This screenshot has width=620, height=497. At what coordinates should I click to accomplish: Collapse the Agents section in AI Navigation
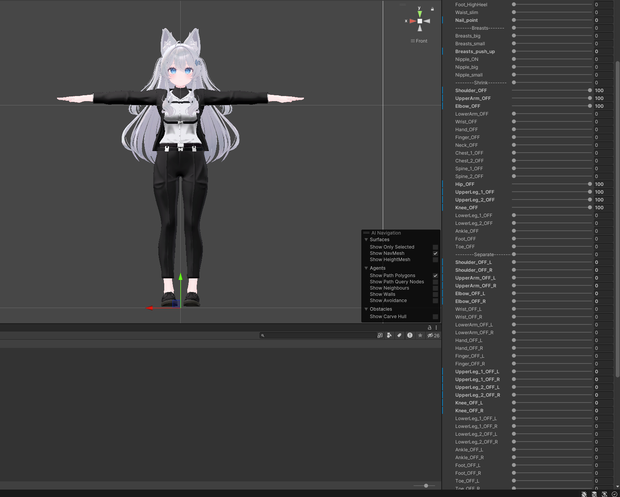click(x=366, y=268)
